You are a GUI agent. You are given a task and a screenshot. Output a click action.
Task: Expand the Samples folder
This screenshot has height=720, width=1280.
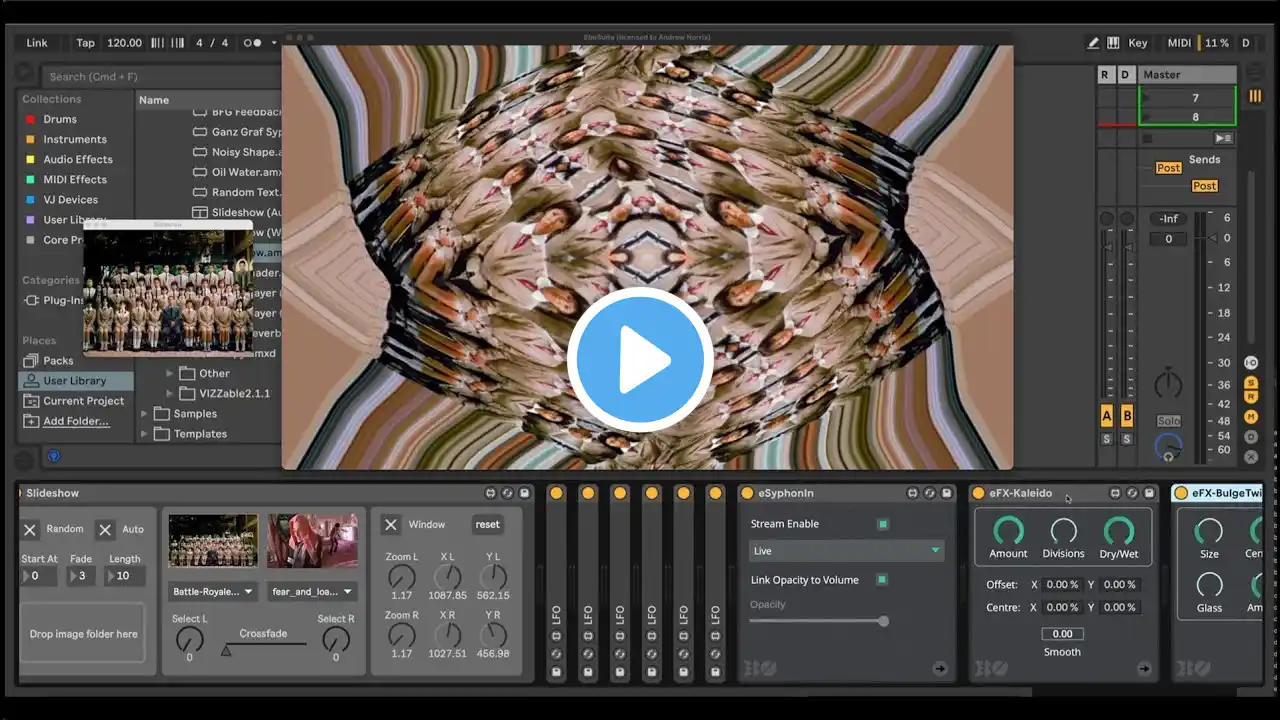[144, 413]
